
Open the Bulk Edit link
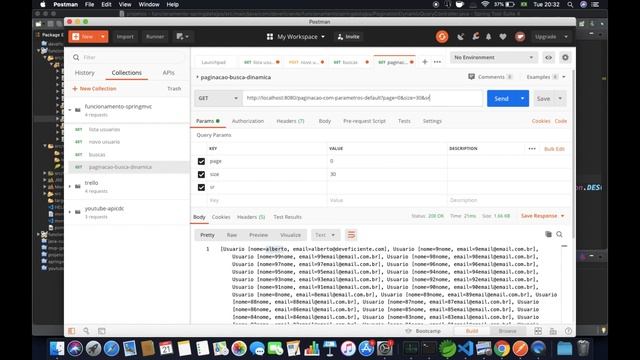tap(554, 149)
